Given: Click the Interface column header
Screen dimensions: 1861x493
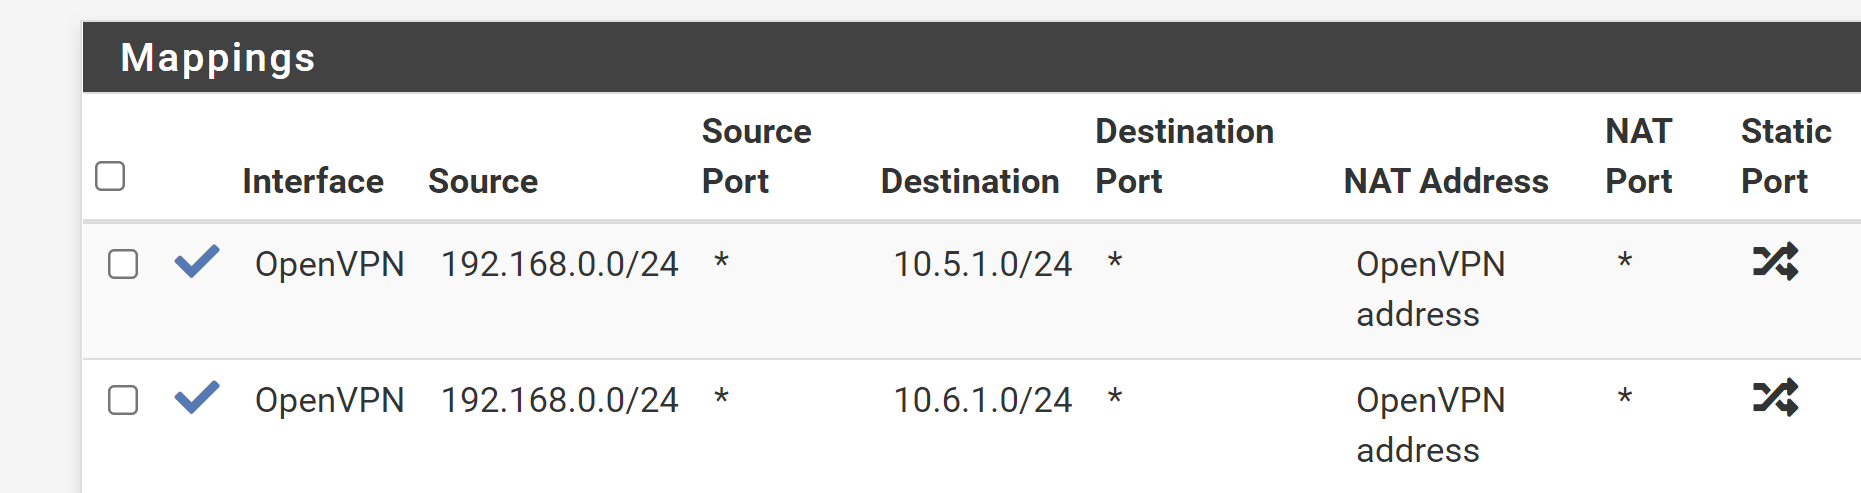Looking at the screenshot, I should pos(313,181).
